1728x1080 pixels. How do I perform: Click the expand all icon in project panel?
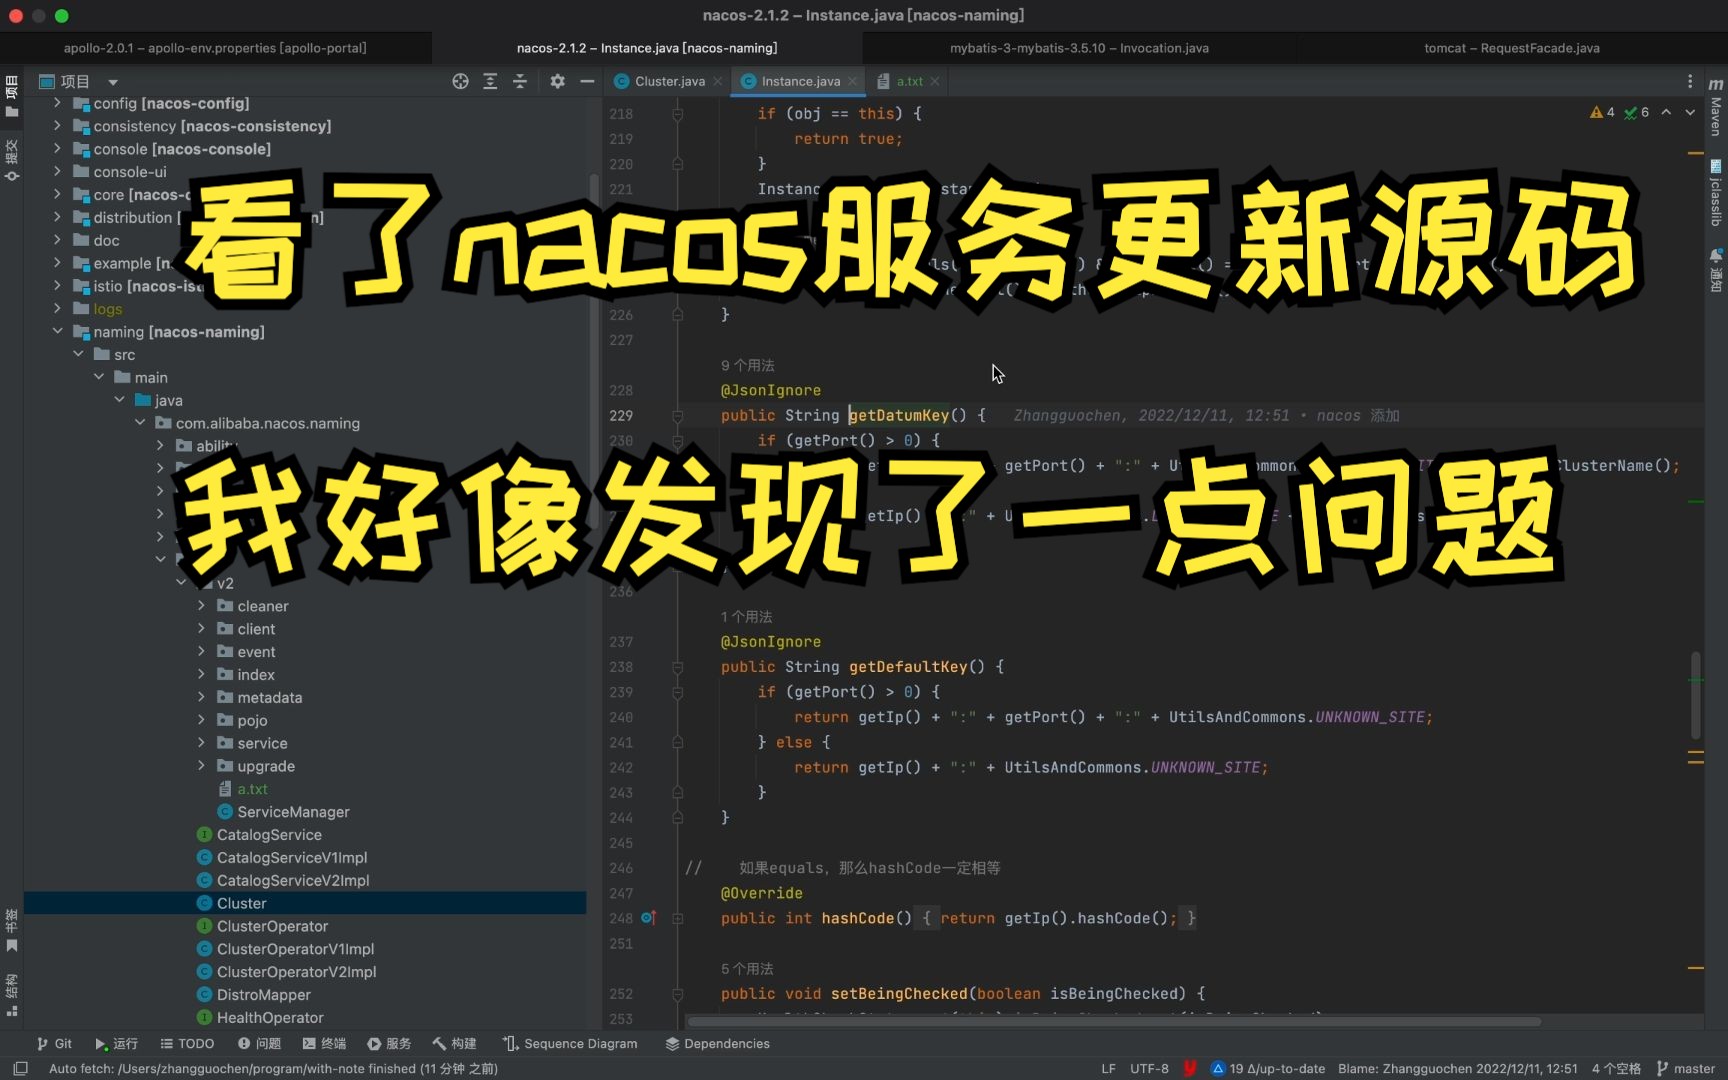(490, 81)
